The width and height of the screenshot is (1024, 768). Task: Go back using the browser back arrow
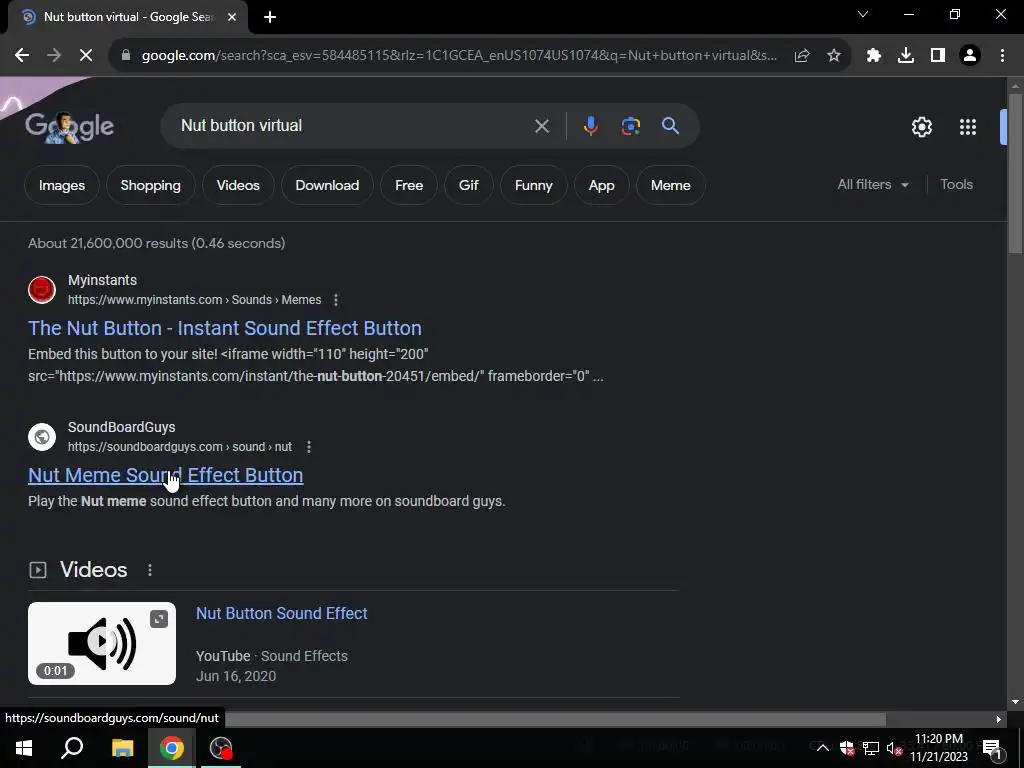click(x=22, y=56)
